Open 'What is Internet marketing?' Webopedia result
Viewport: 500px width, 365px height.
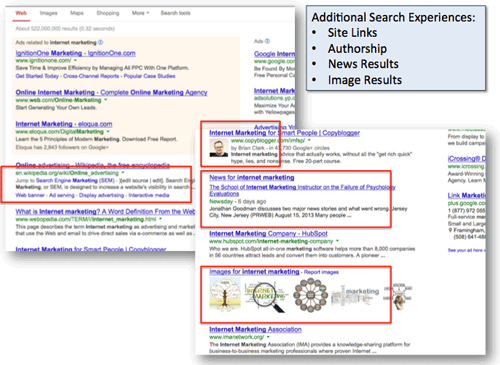point(105,211)
